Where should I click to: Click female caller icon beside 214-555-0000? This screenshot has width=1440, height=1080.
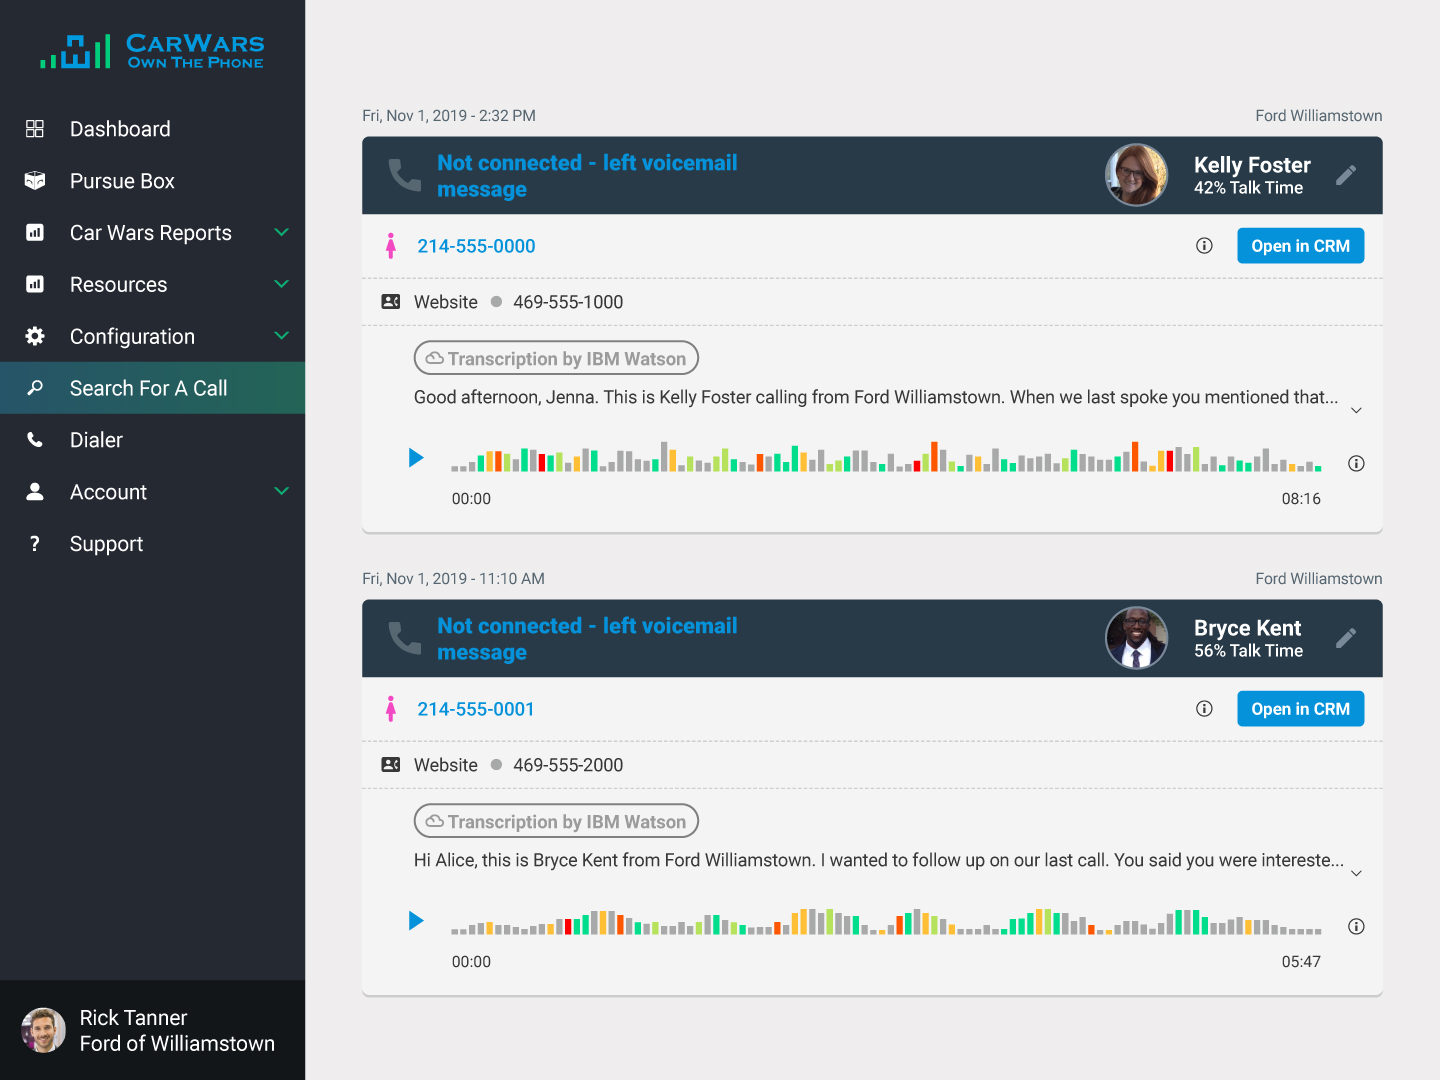[x=391, y=246]
